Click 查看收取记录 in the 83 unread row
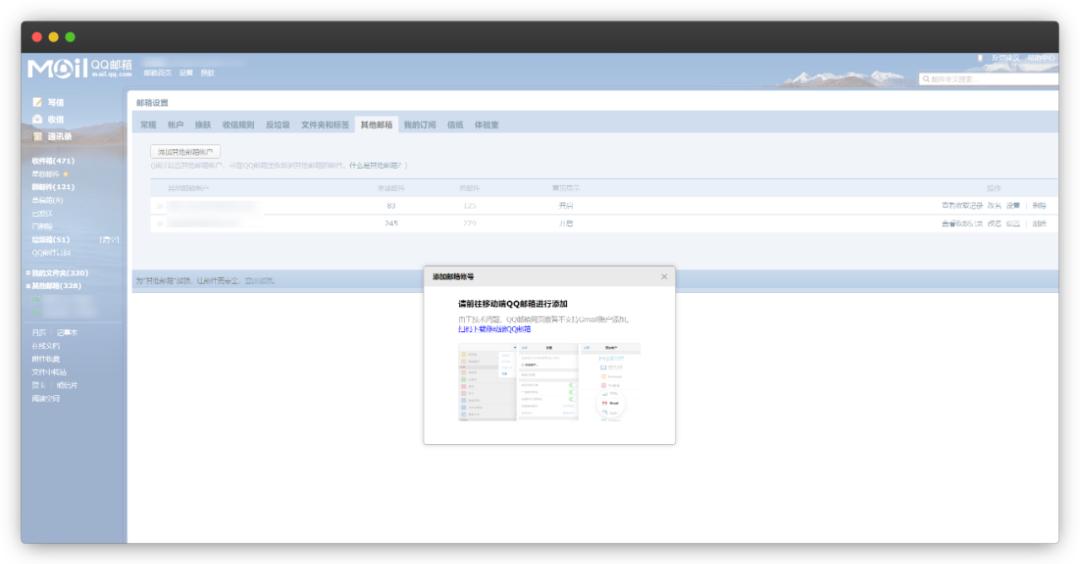This screenshot has height=564, width=1080. click(962, 206)
